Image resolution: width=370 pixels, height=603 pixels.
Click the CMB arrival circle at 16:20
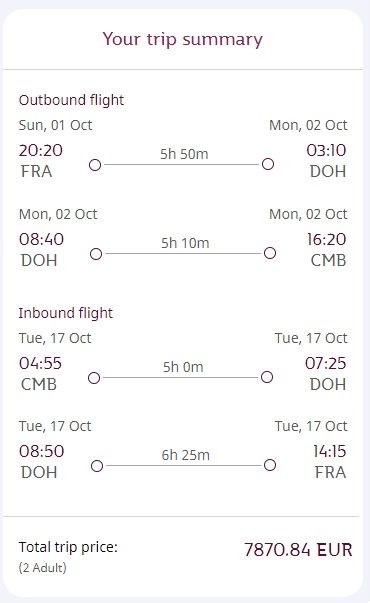pyautogui.click(x=270, y=253)
